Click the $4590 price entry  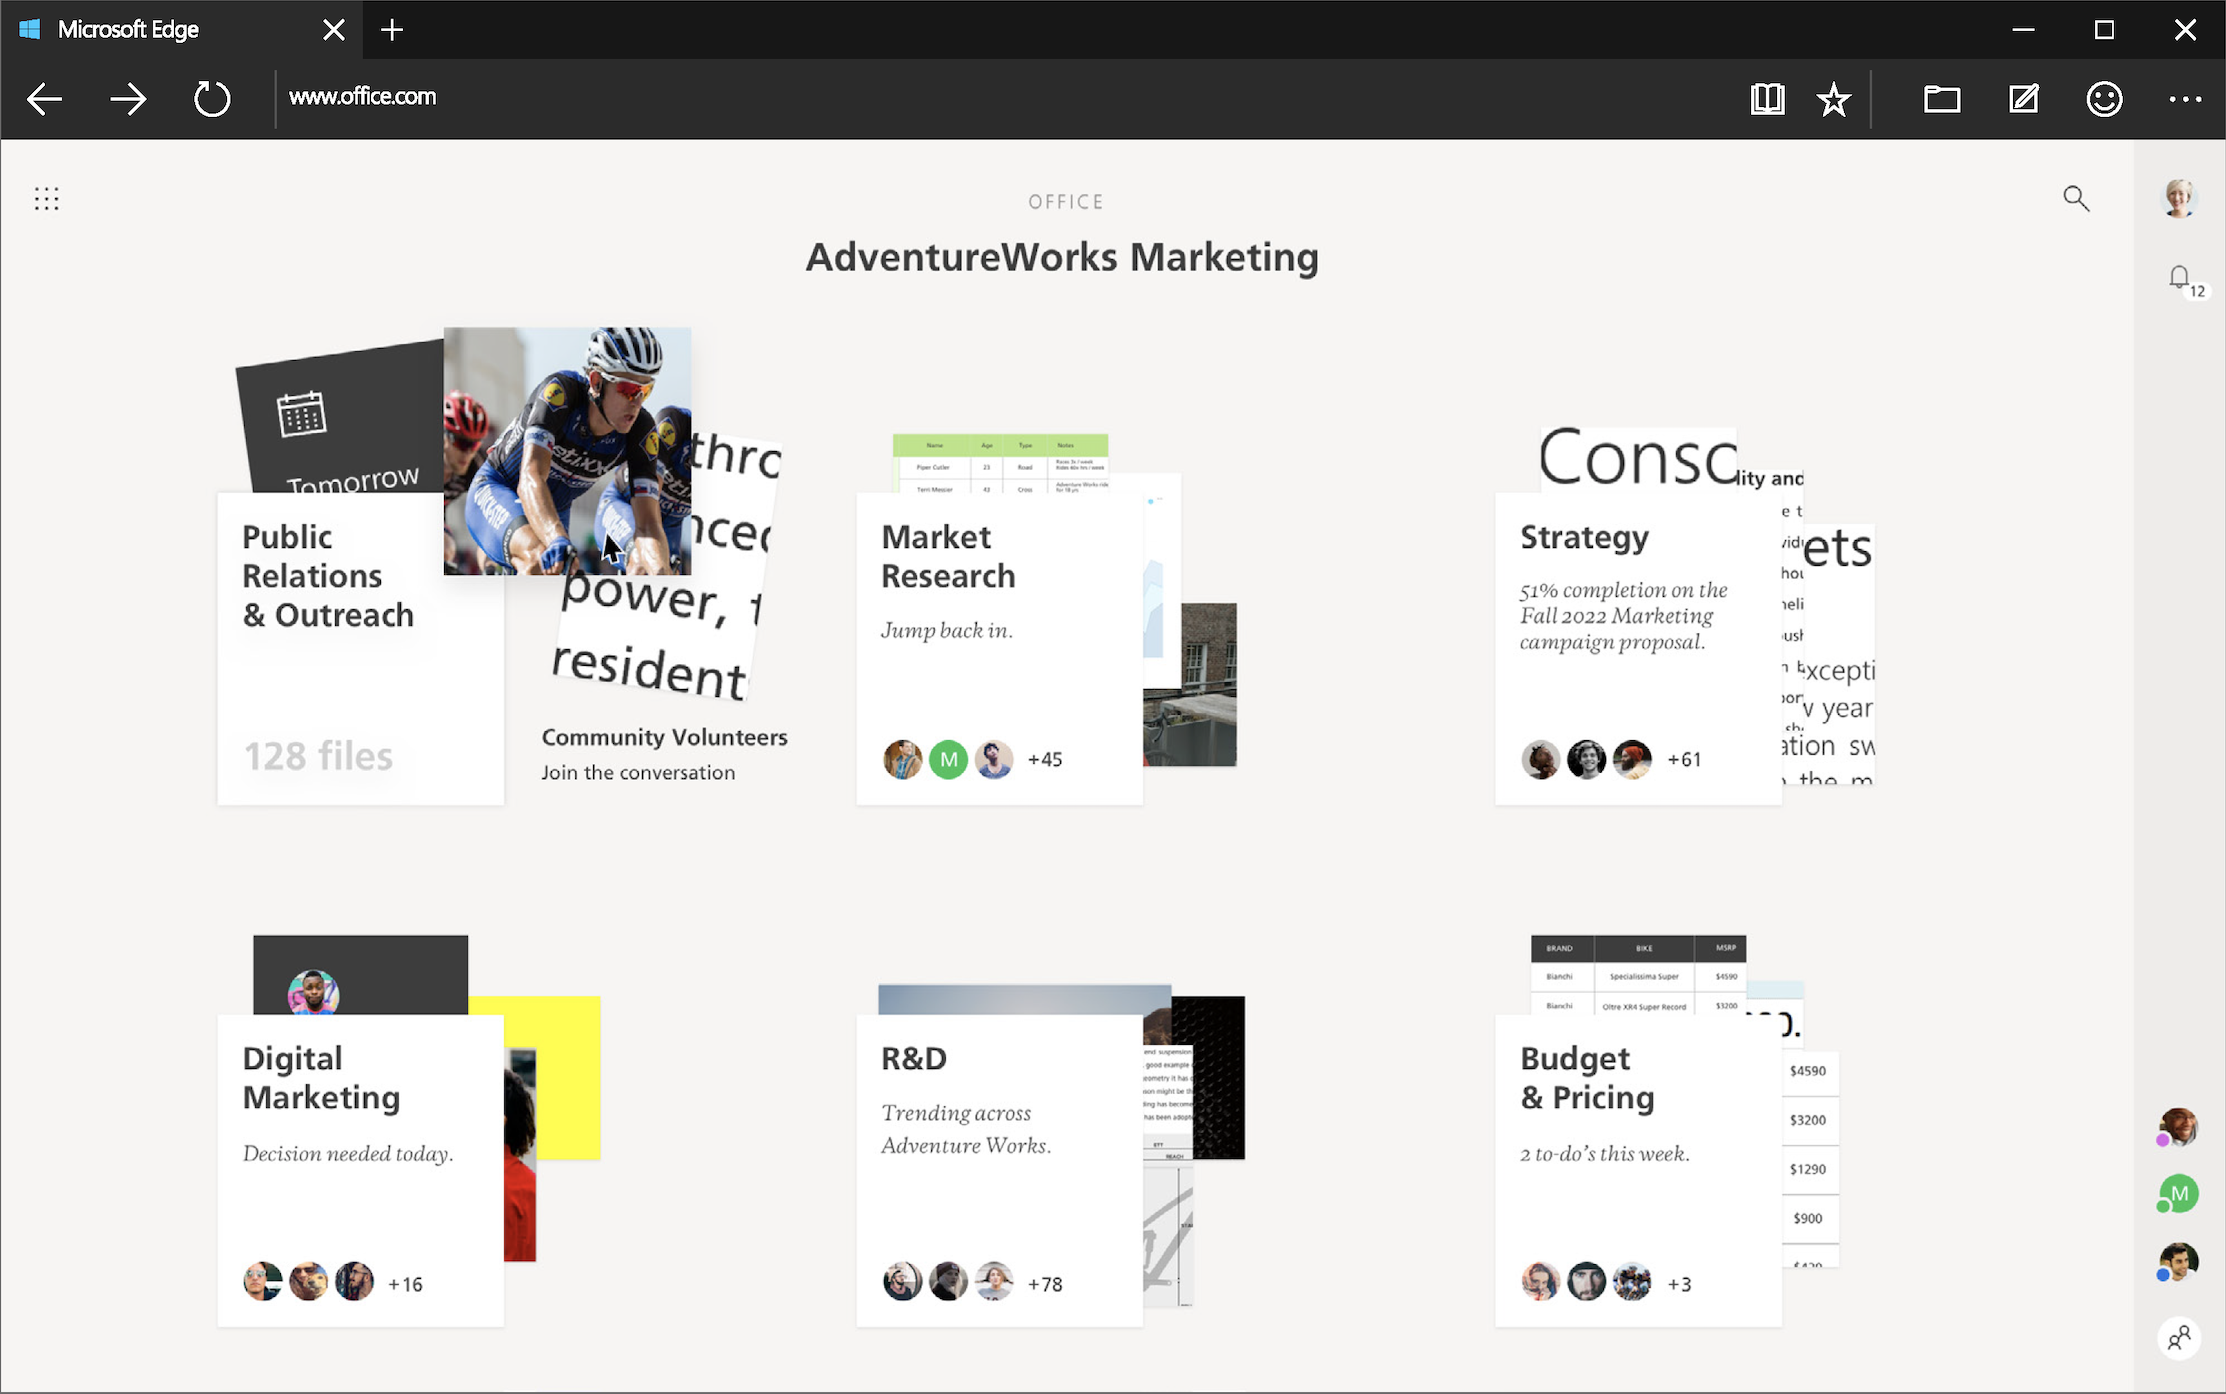pos(1808,1071)
